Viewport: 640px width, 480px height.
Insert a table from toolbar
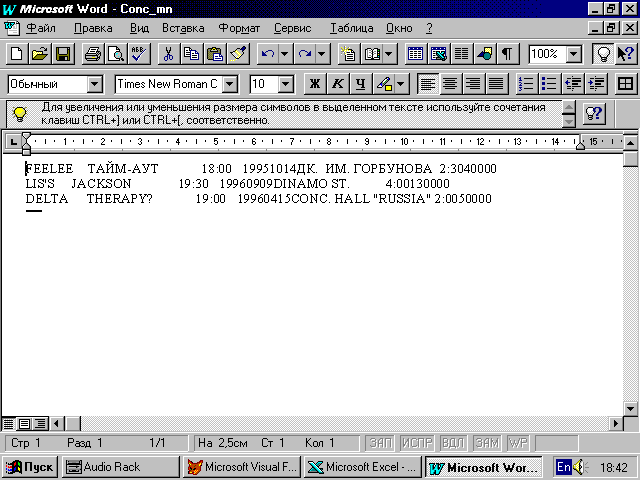(x=416, y=54)
